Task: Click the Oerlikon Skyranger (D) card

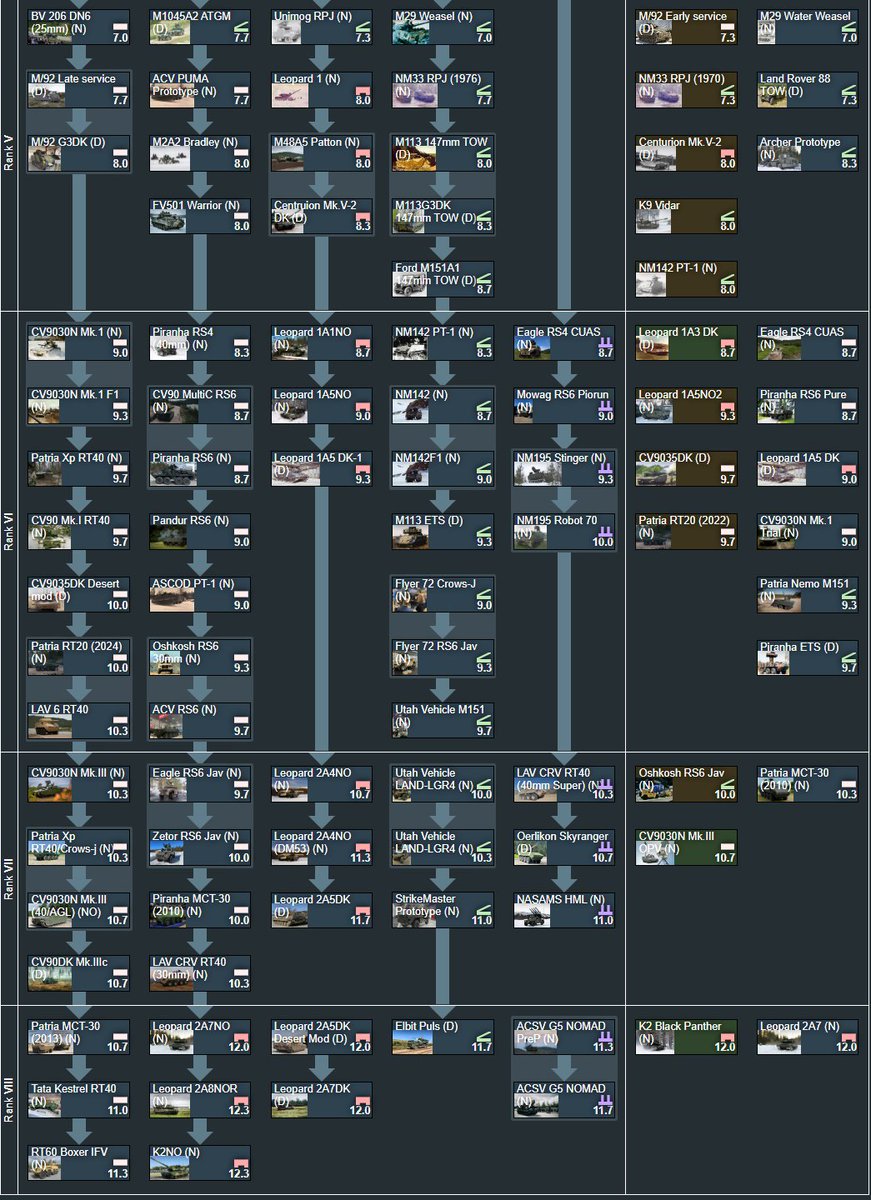Action: pos(565,846)
